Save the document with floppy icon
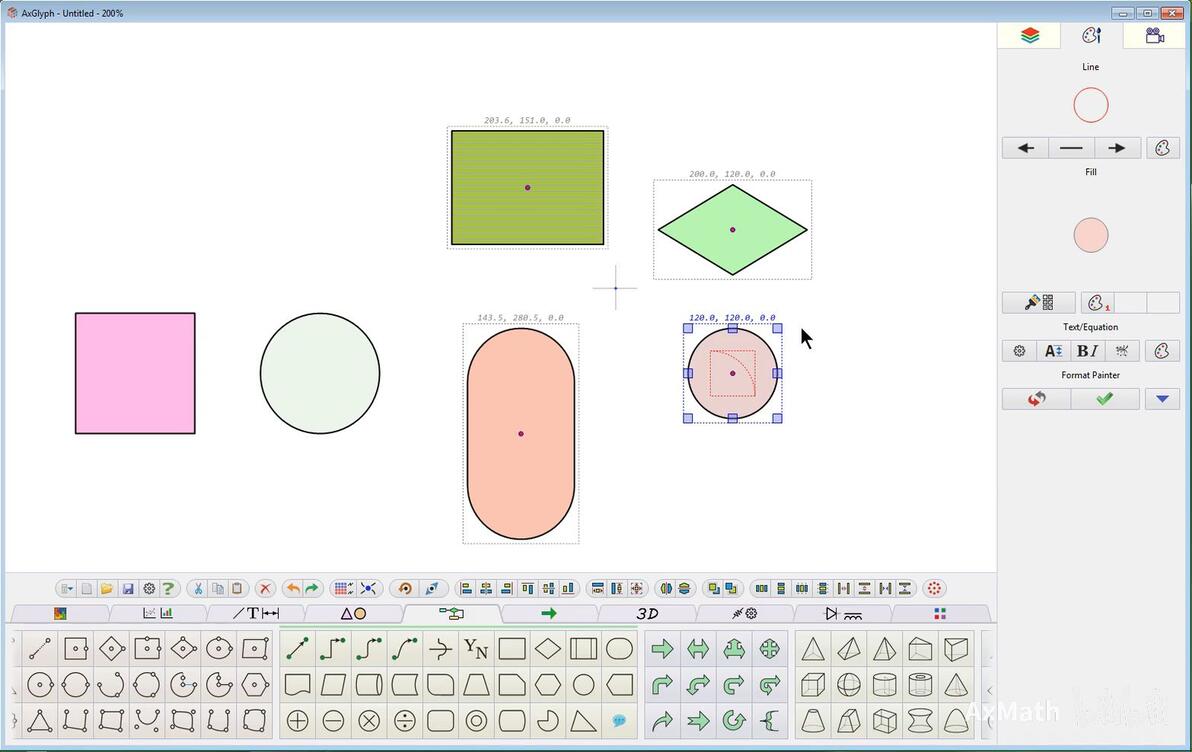This screenshot has height=752, width=1192. [x=128, y=589]
